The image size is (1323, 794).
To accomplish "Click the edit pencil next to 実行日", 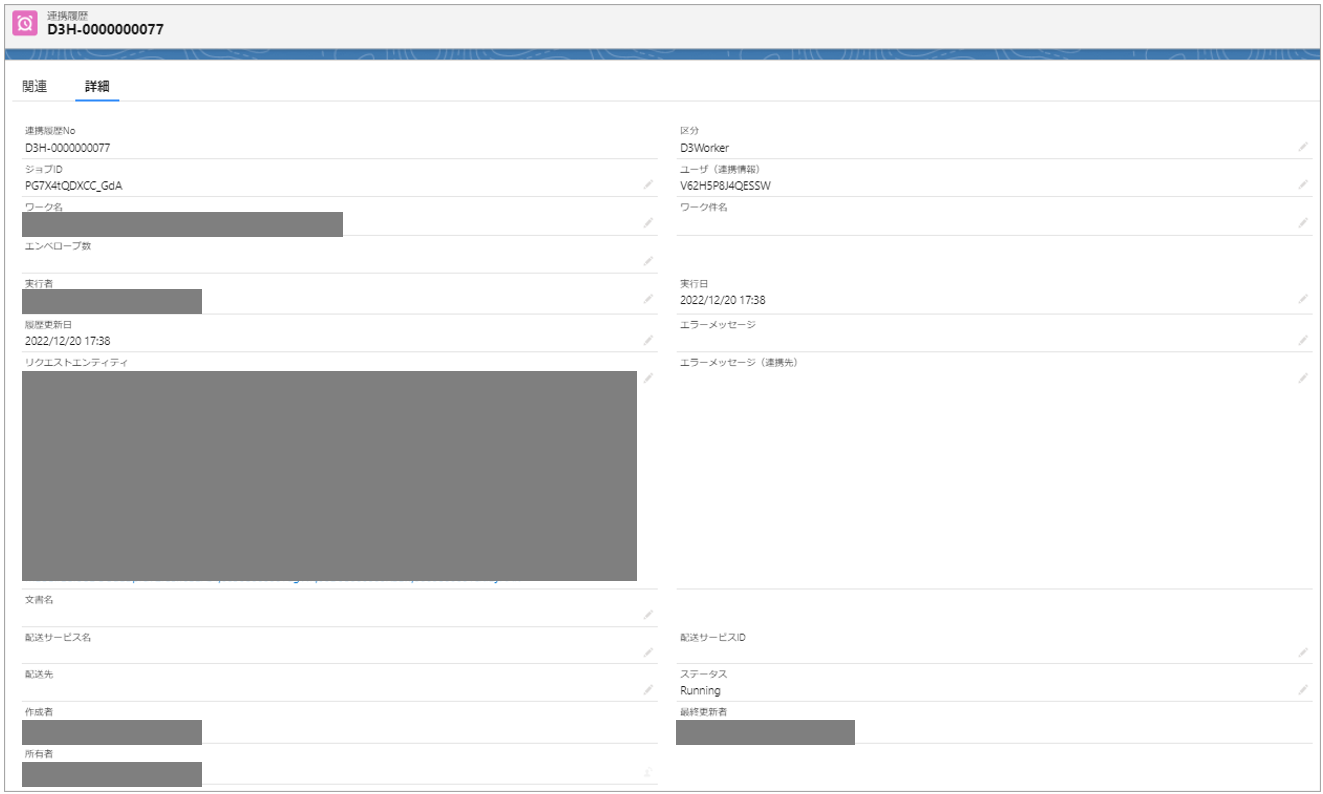I will 1303,299.
